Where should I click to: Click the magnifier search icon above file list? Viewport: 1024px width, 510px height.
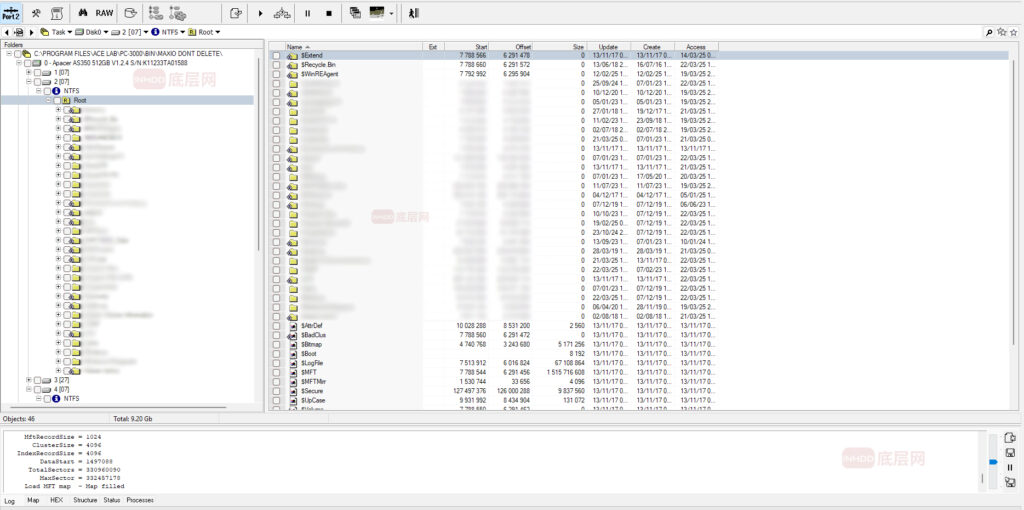[989, 32]
